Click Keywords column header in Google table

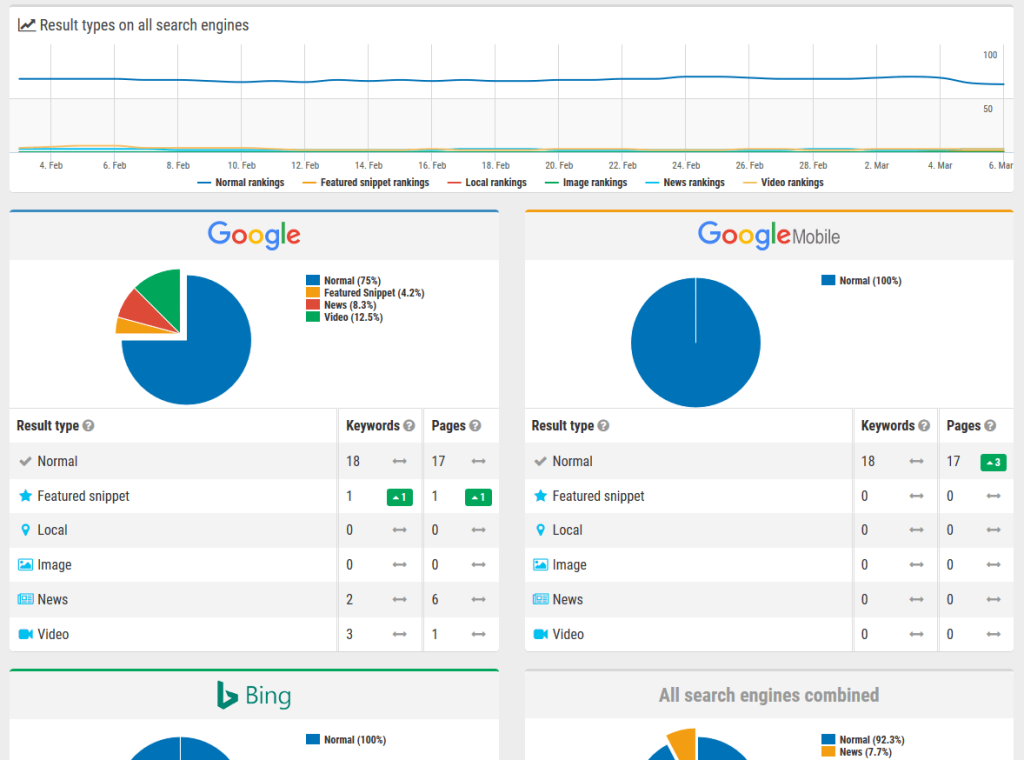pyautogui.click(x=372, y=426)
